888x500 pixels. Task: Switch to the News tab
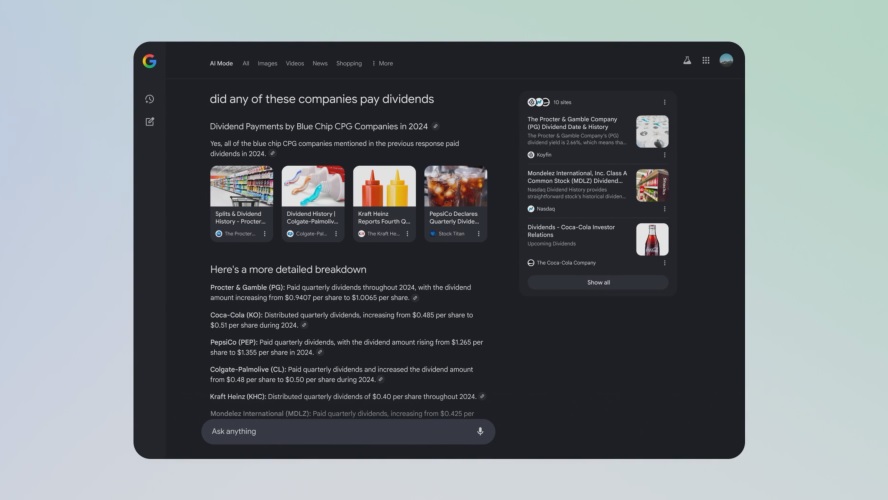coord(320,63)
